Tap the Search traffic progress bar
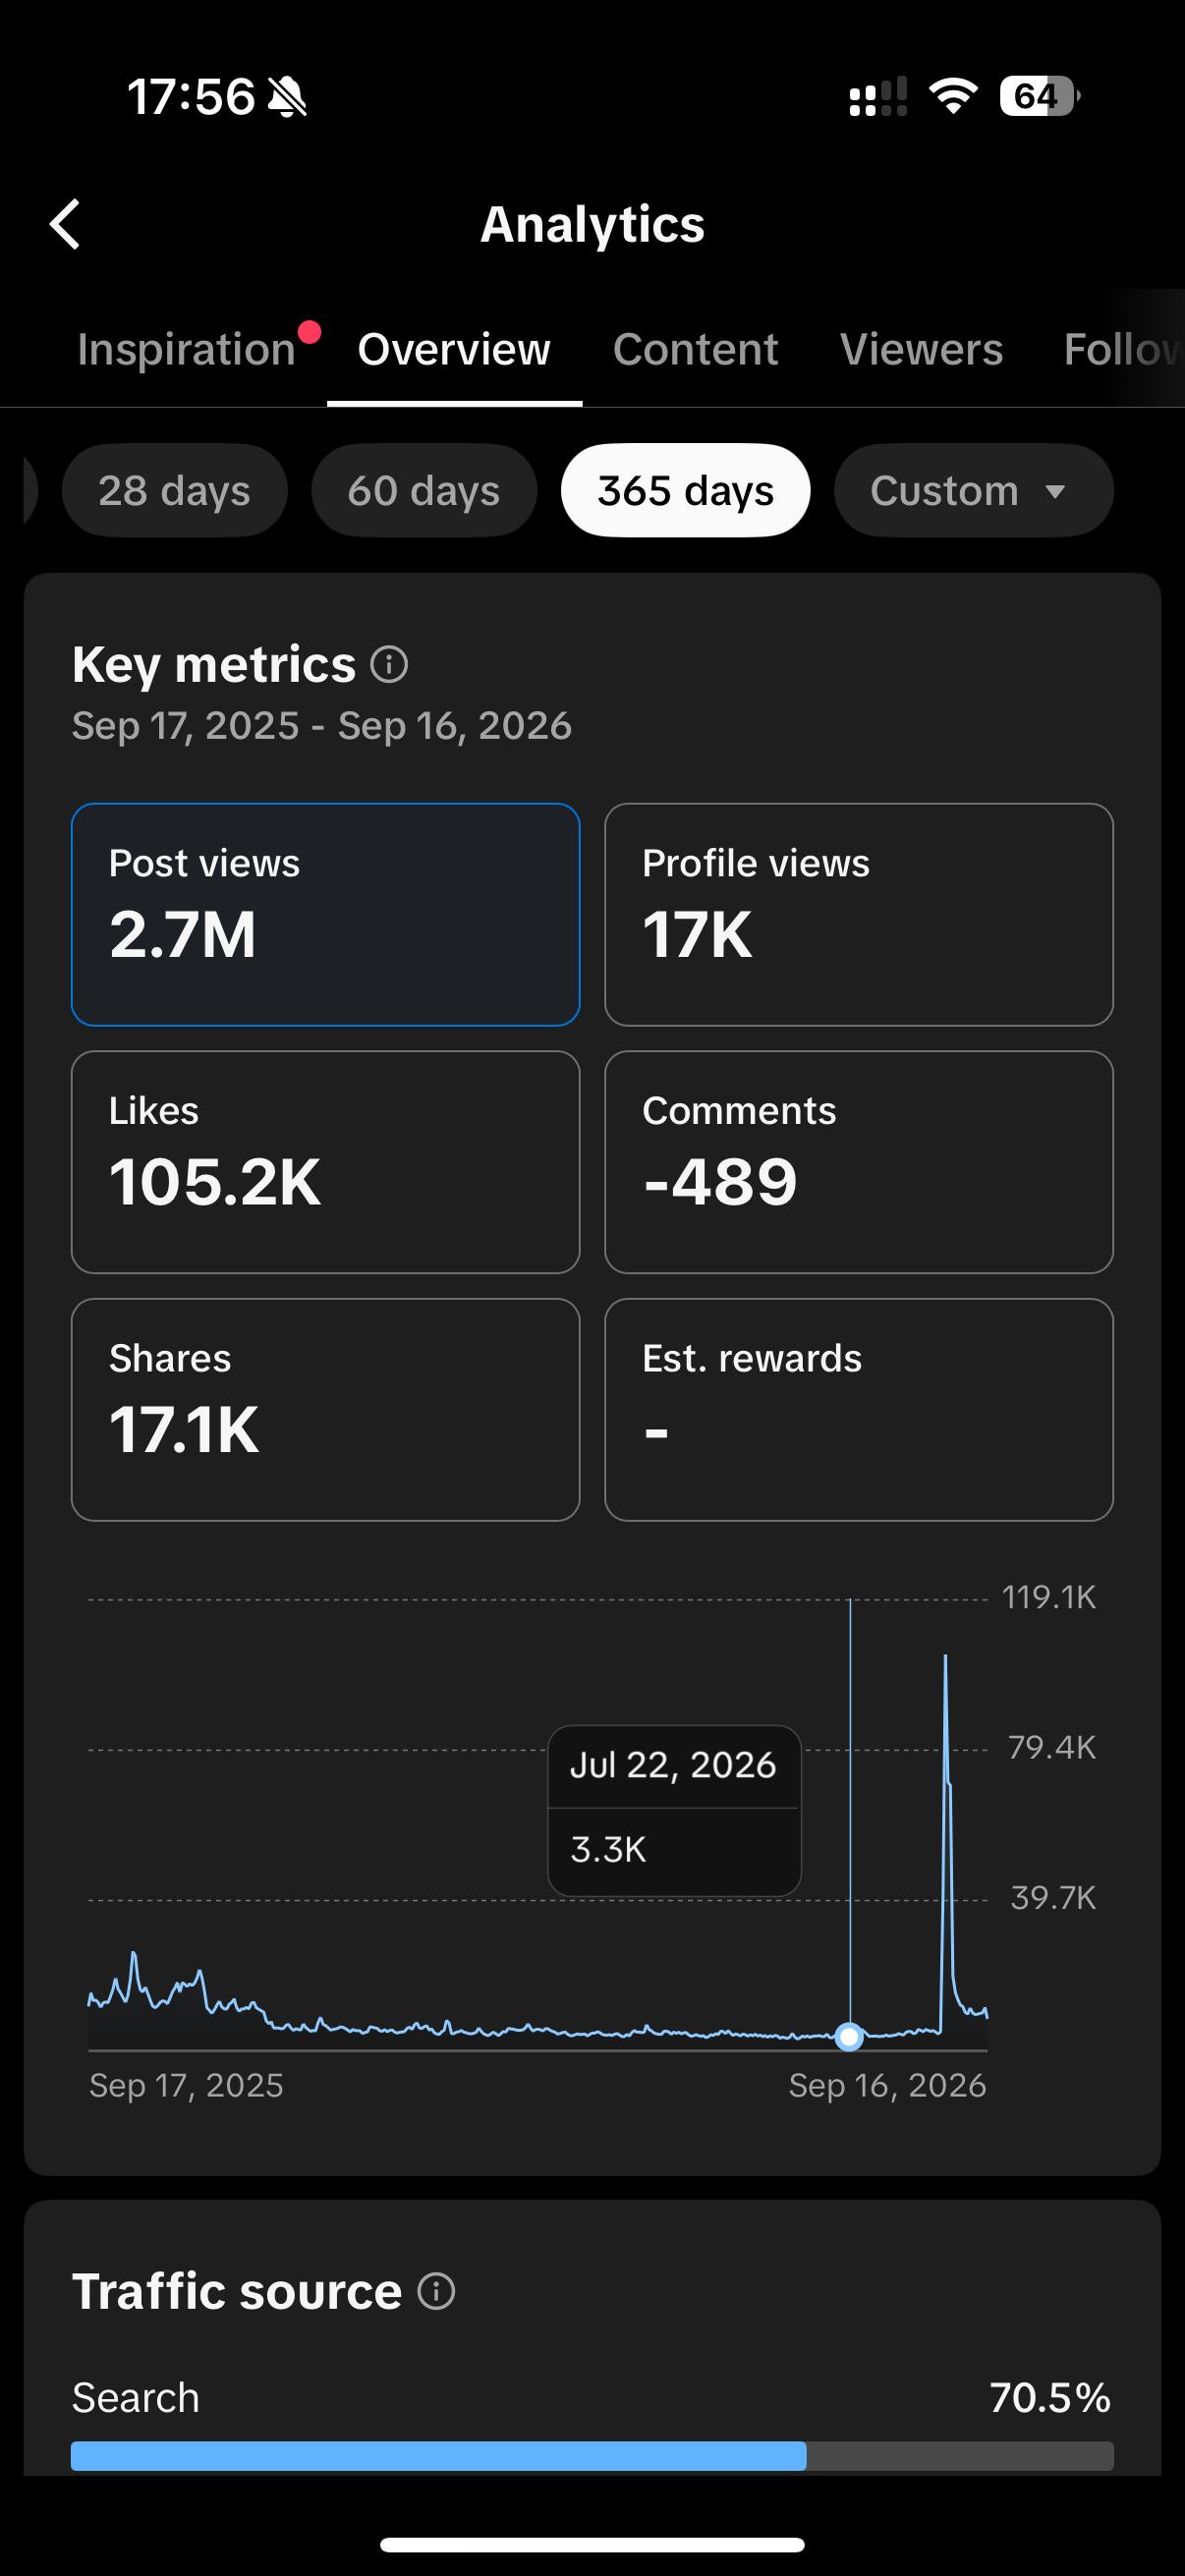Viewport: 1185px width, 2576px height. (x=592, y=2456)
